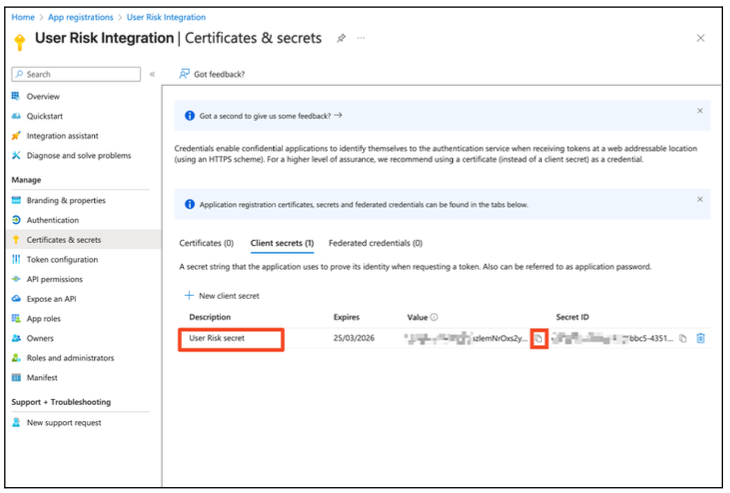Screen dimensions: 730x493
Task: Click the Expires column header
Action: 346,317
